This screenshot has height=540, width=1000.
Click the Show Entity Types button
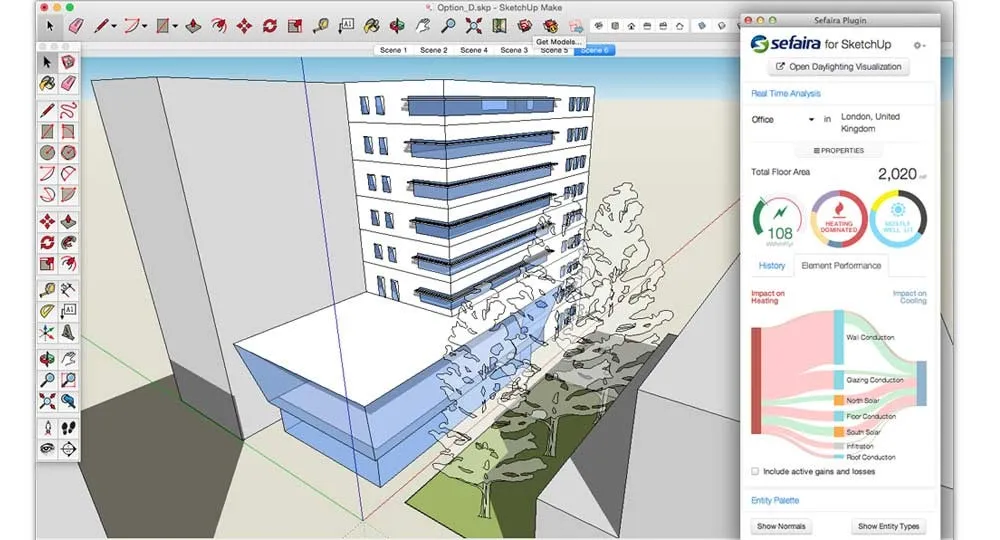click(888, 526)
